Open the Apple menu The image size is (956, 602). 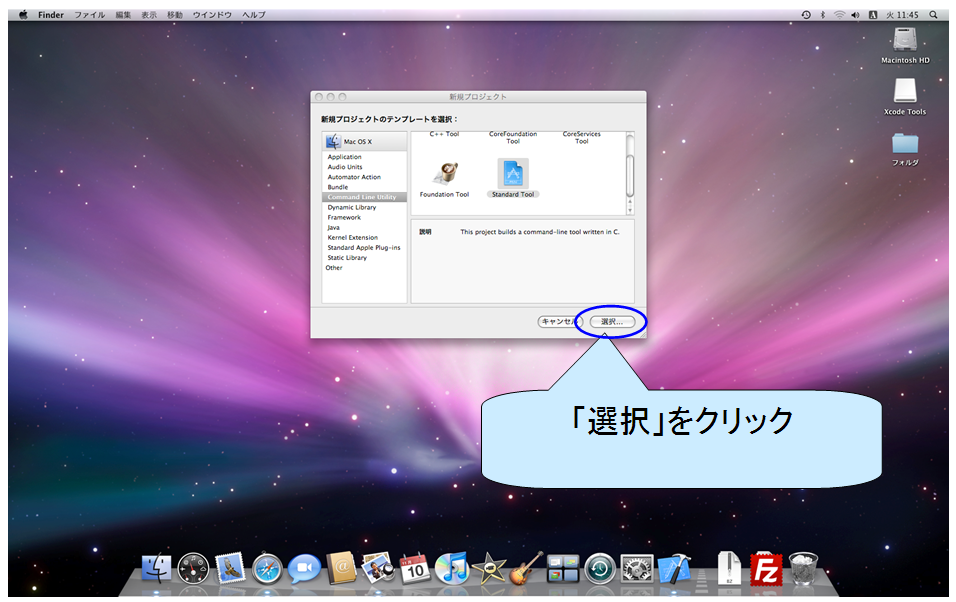[23, 15]
